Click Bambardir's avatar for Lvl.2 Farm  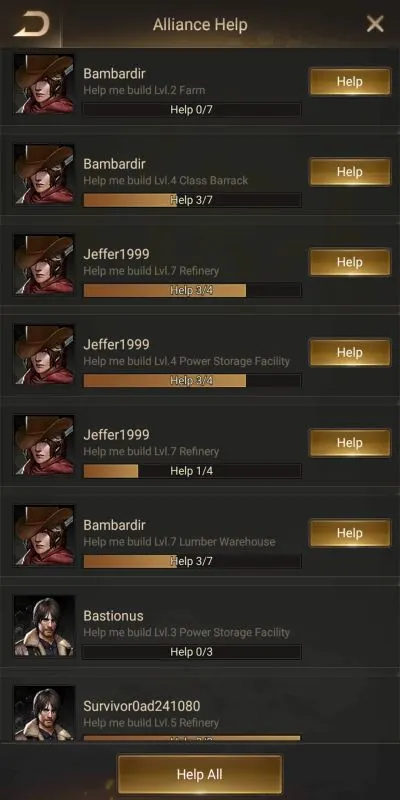click(x=44, y=84)
